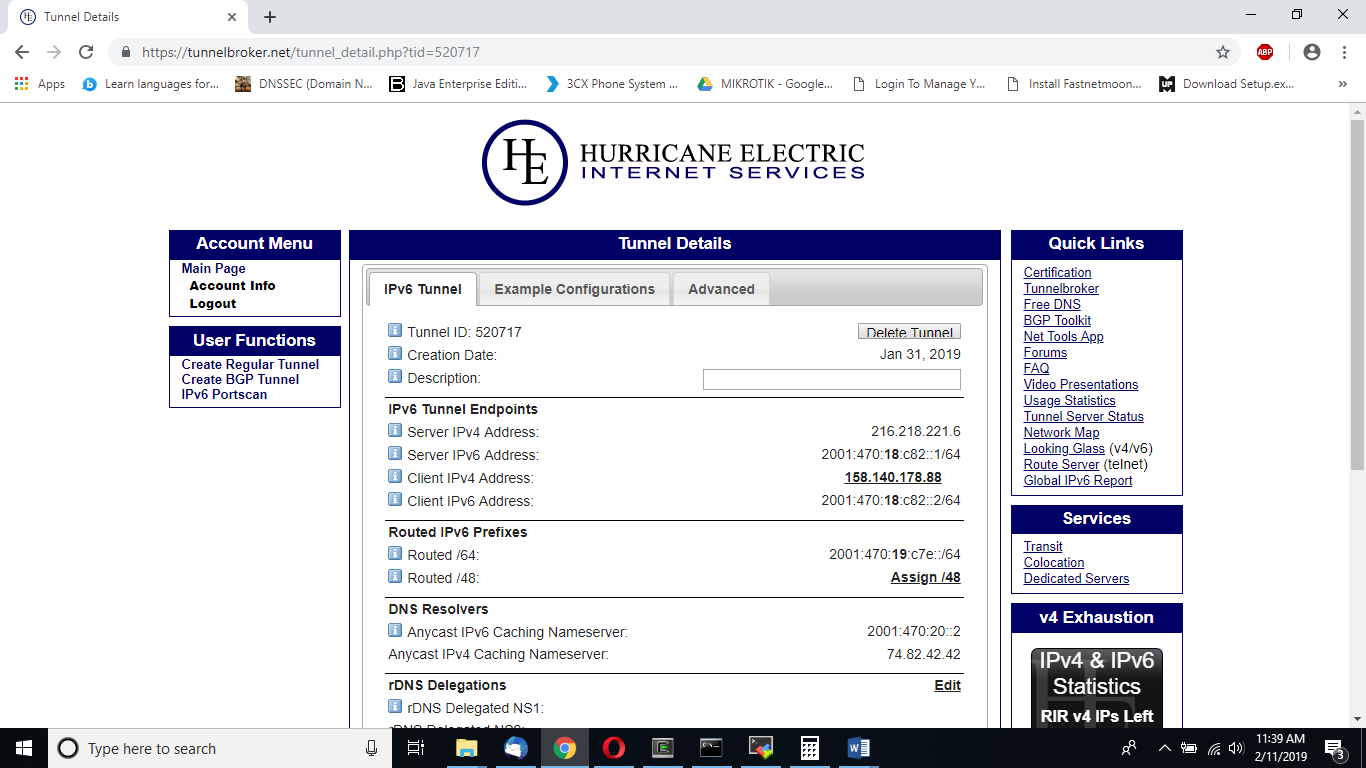Screen dimensions: 1366x768
Task: Click the Assign /48 link
Action: pyautogui.click(x=925, y=577)
